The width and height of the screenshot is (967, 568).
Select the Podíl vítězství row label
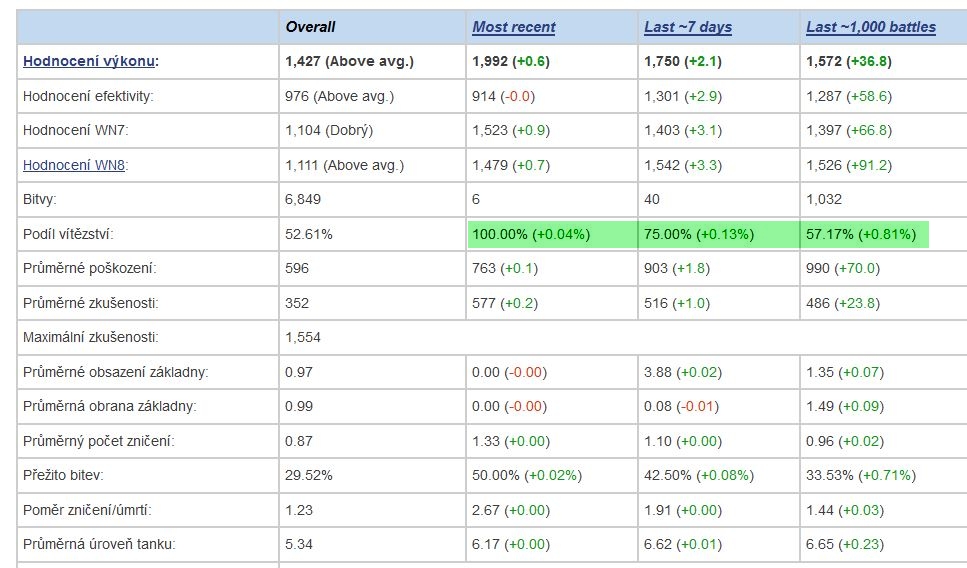pyautogui.click(x=68, y=234)
